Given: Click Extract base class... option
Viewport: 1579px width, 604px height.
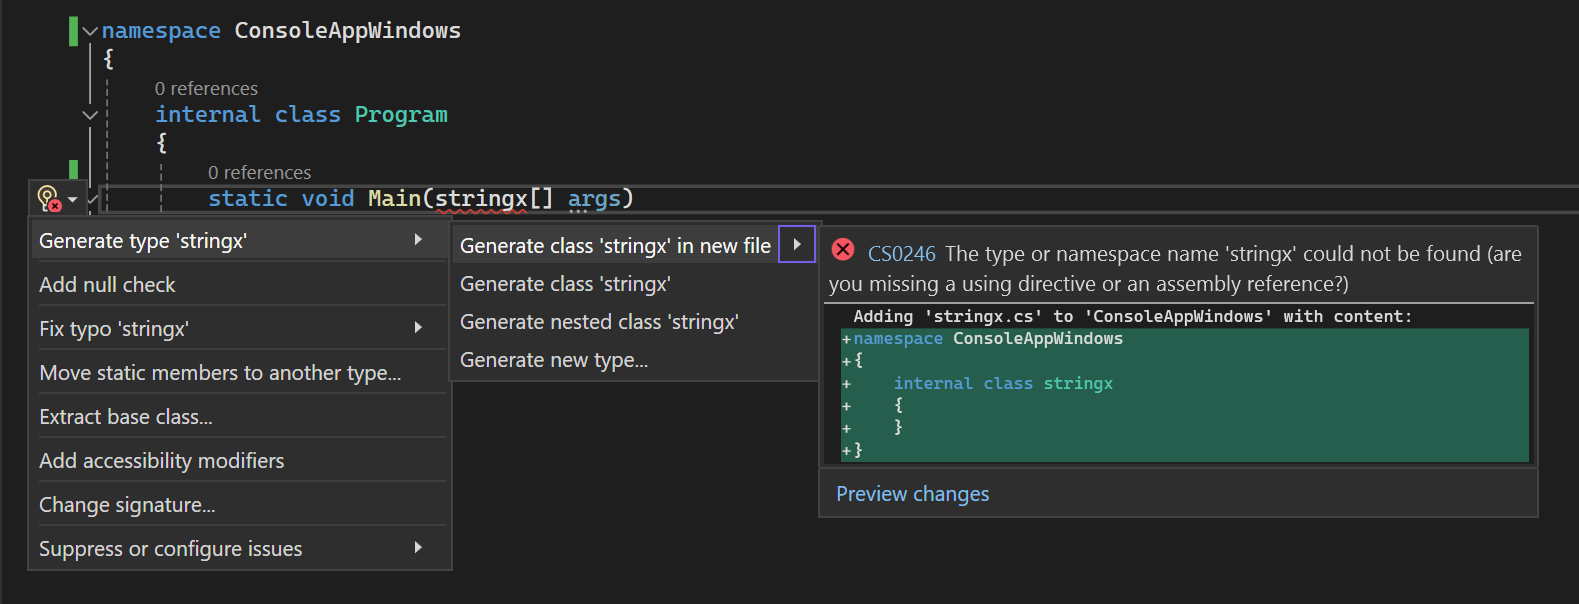Looking at the screenshot, I should tap(126, 417).
